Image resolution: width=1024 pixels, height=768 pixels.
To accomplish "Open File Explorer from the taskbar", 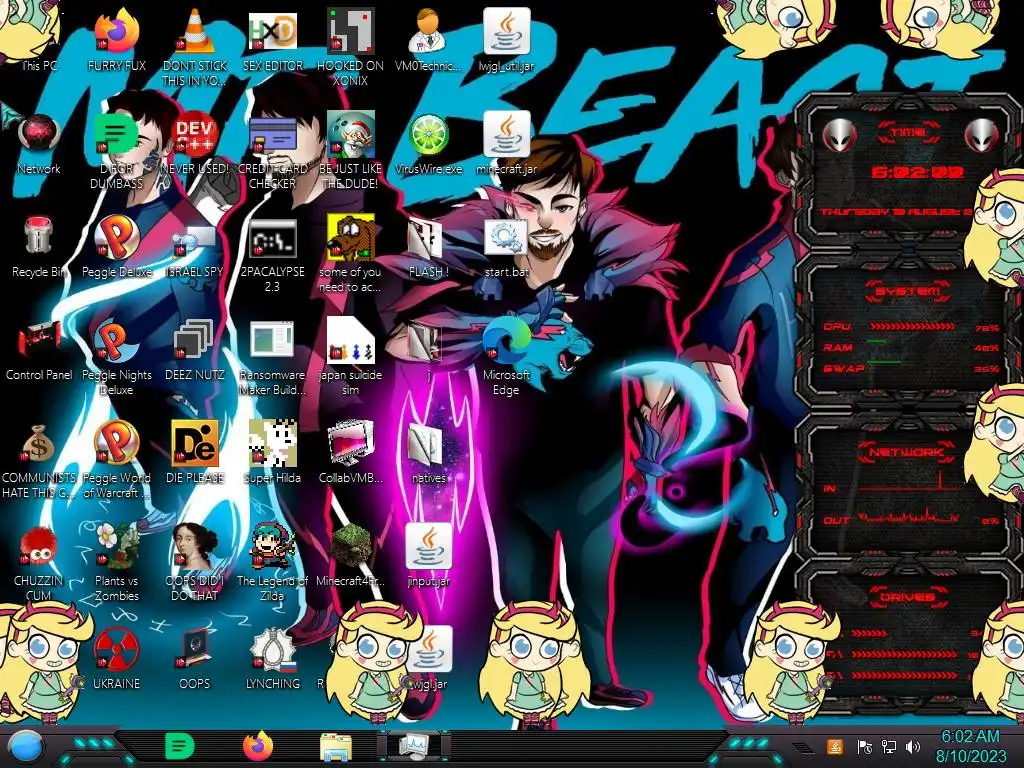I will click(x=336, y=747).
